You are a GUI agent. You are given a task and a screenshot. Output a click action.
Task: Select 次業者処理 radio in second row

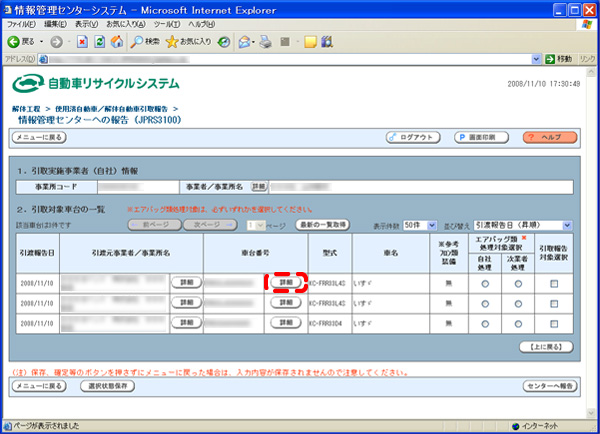click(x=518, y=304)
